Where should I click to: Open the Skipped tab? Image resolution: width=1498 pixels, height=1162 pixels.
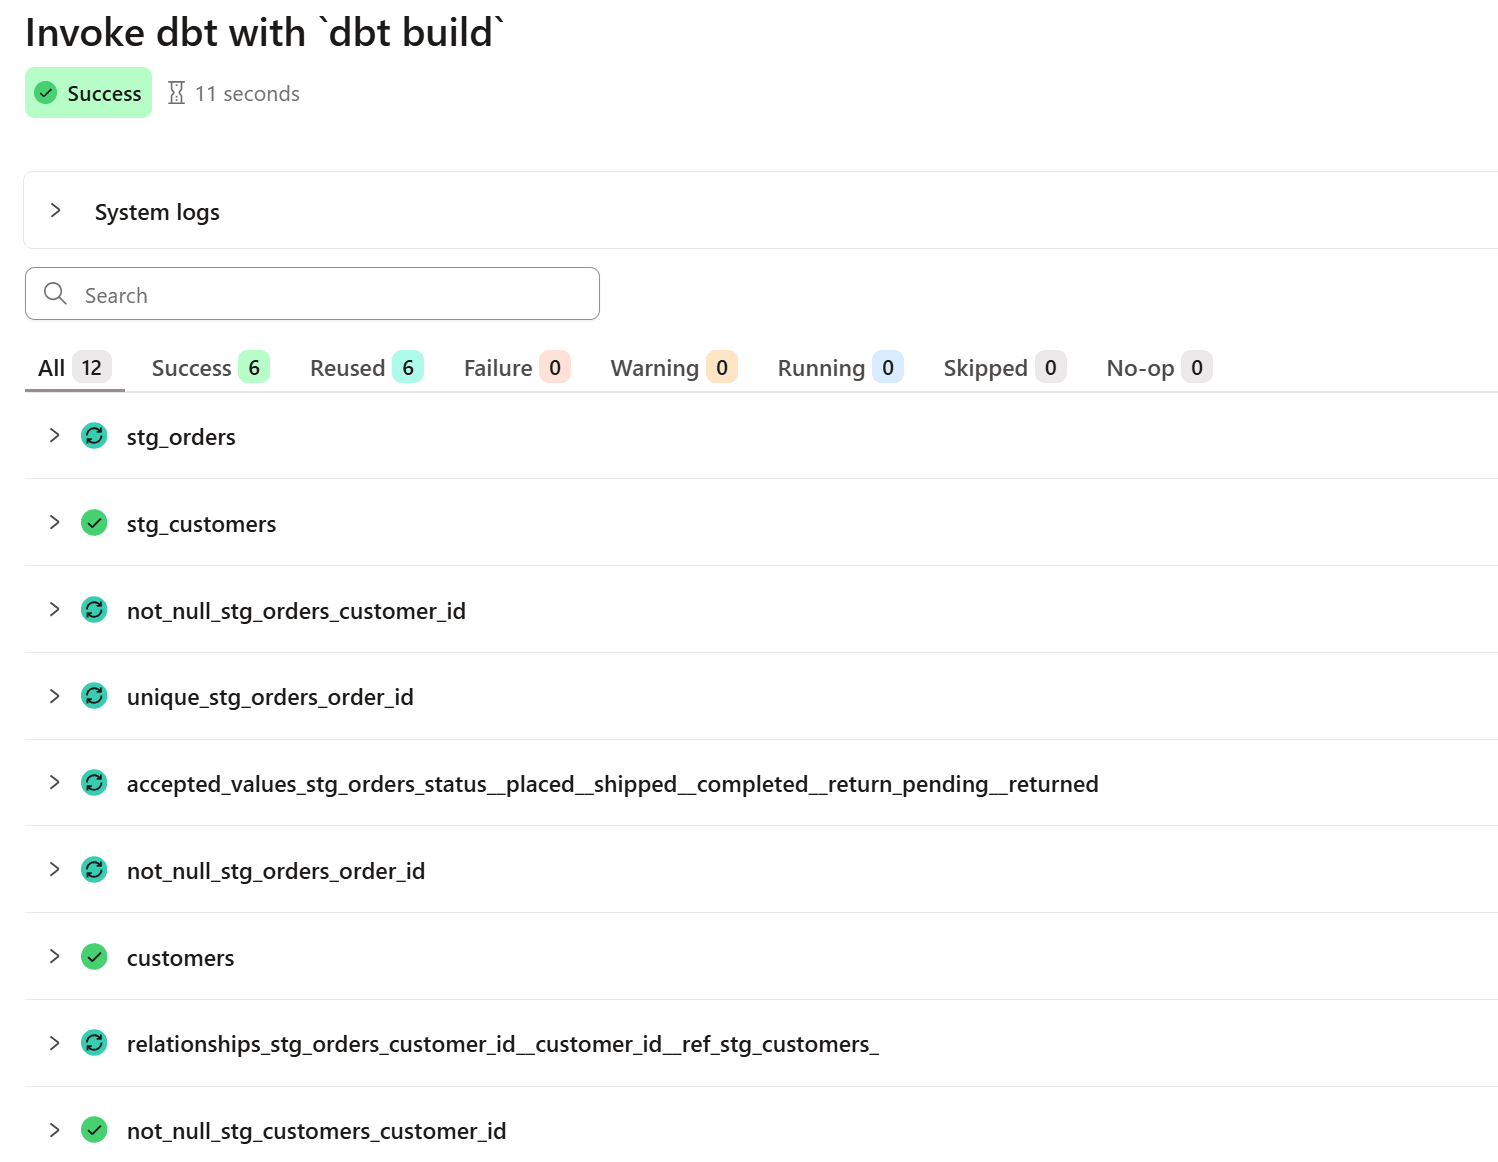click(x=1004, y=368)
